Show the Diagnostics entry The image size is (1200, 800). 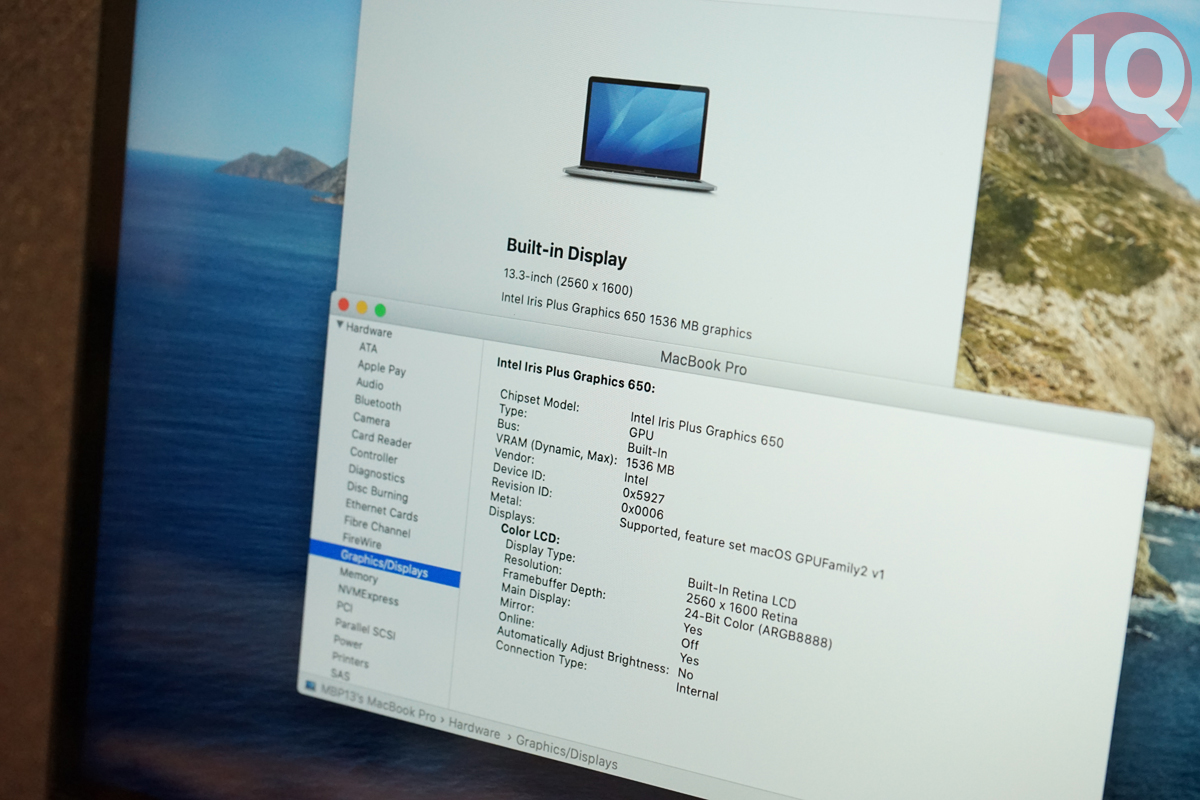pos(376,475)
